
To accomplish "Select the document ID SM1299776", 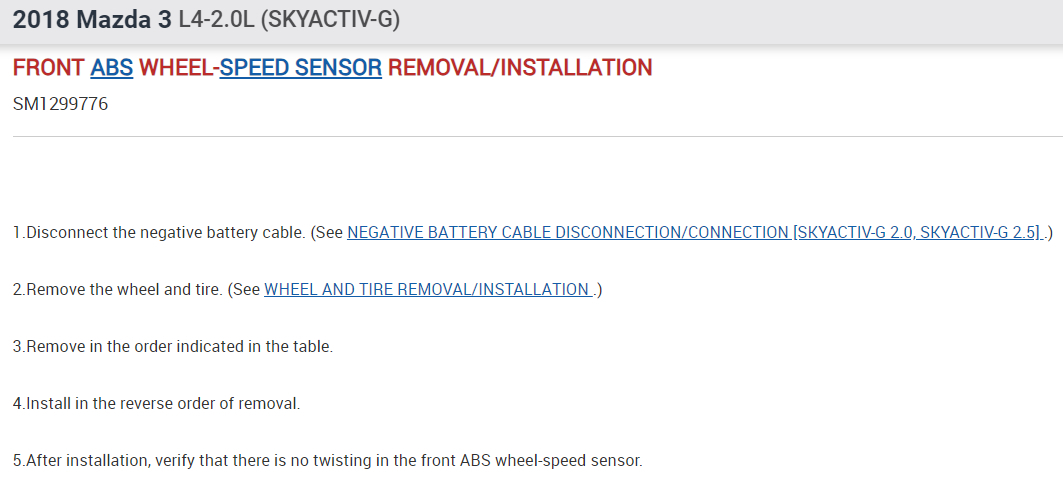I will 60,103.
